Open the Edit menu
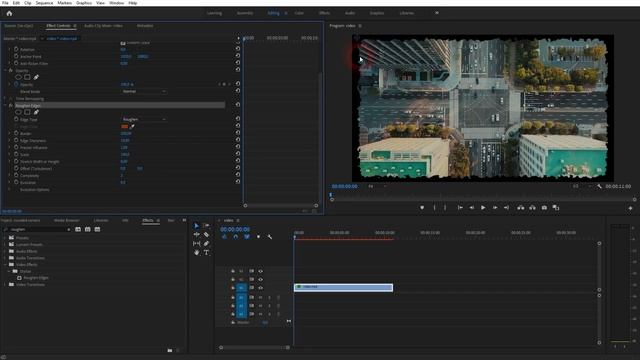Image resolution: width=640 pixels, height=360 pixels. (16, 3)
